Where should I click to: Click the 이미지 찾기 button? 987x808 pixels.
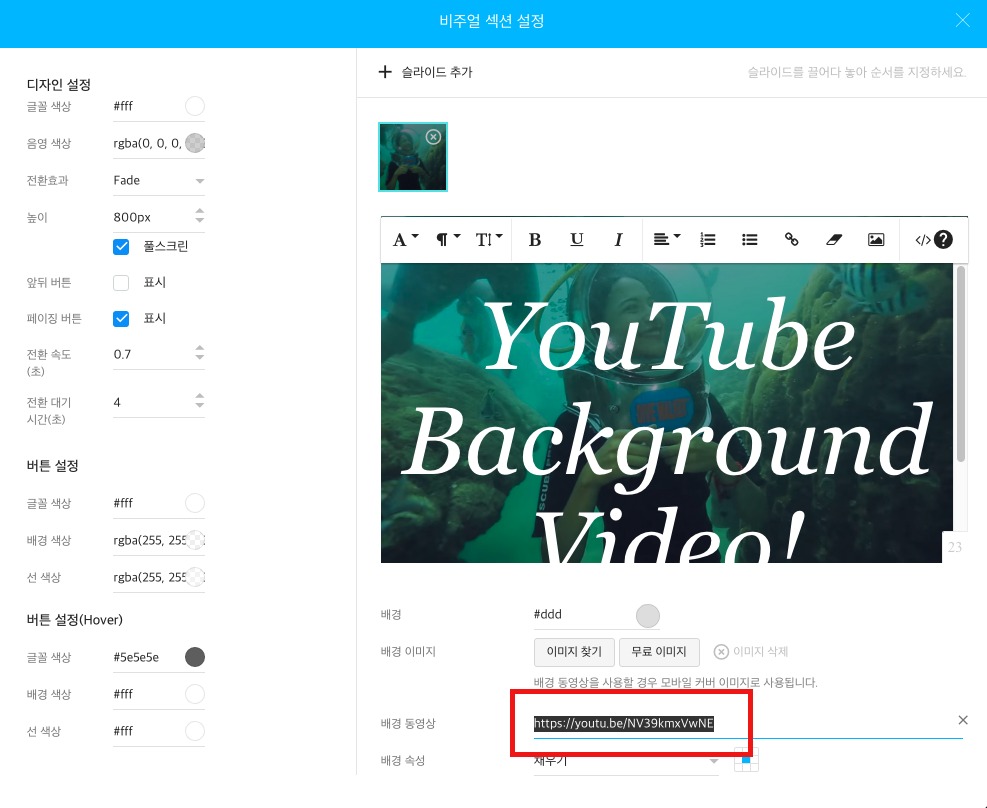tap(574, 652)
